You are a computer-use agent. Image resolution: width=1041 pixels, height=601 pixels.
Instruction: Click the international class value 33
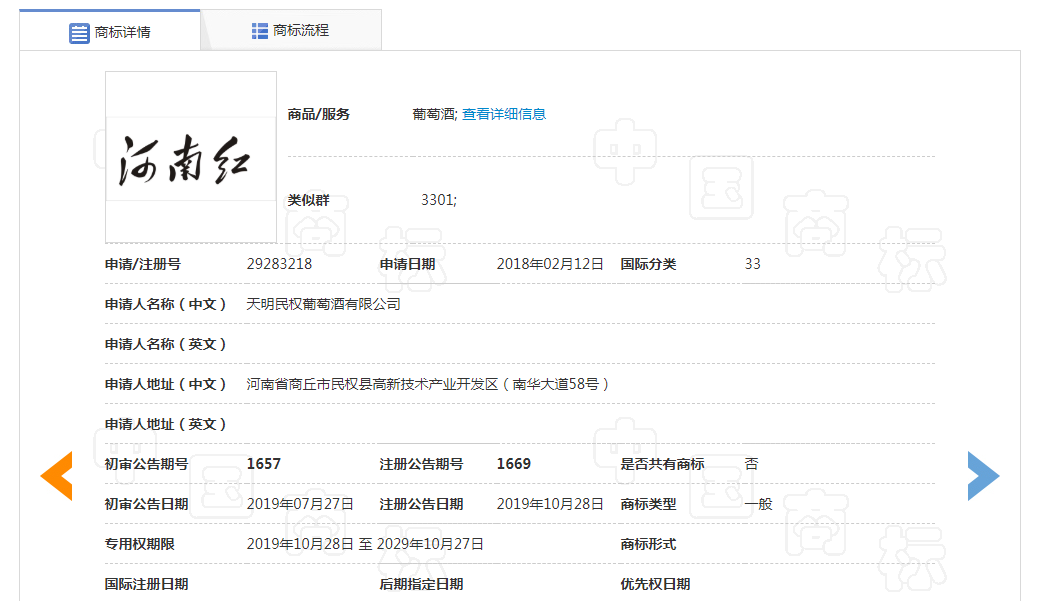(752, 264)
